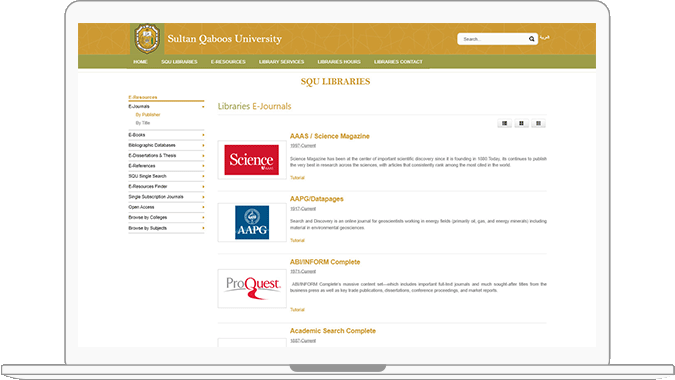Expand the Browse by Colleges arrow
675x380 pixels.
click(x=203, y=218)
